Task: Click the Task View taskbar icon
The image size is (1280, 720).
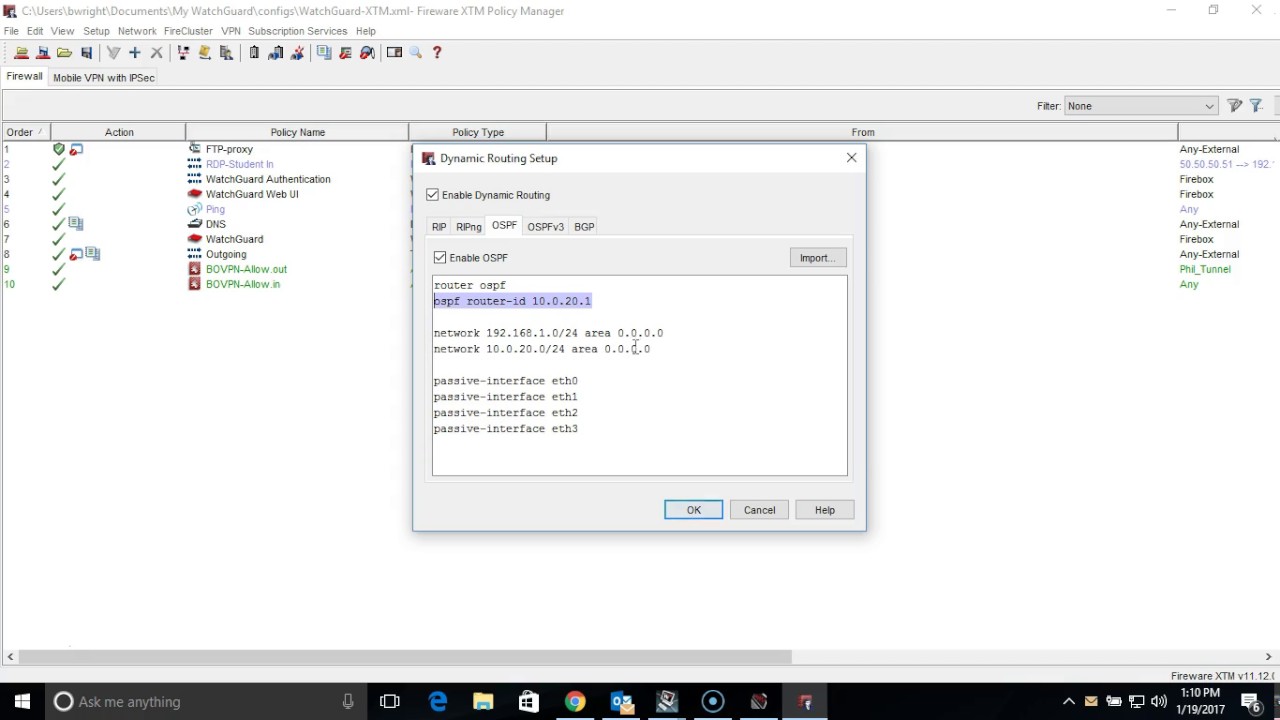Action: [390, 702]
